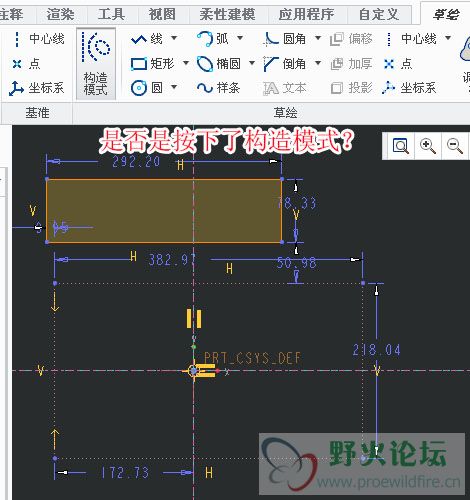470x500 pixels.
Task: Select the 样条 spline tool
Action: point(218,88)
